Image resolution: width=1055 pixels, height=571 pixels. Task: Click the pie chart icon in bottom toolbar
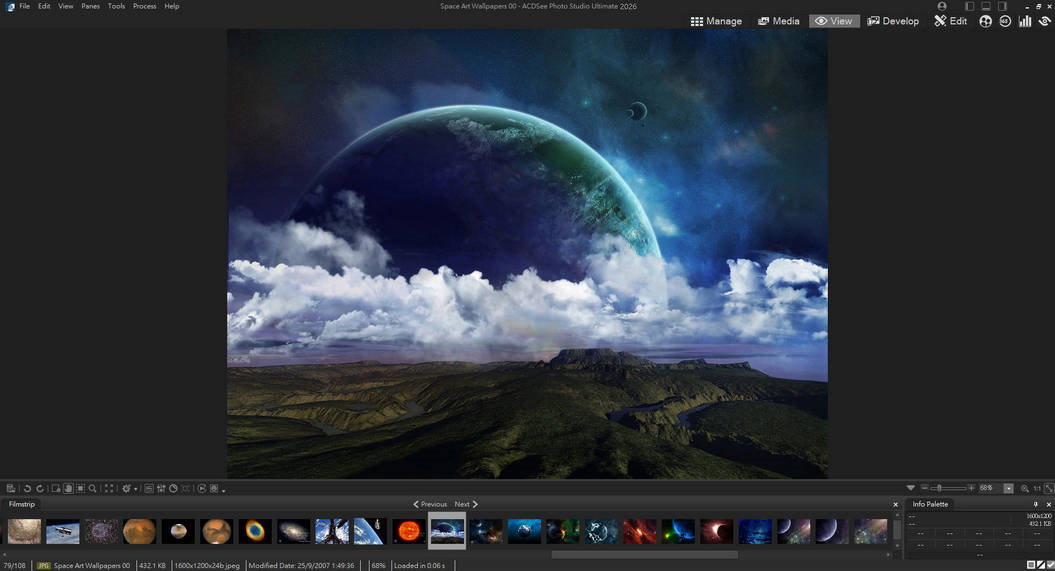173,488
